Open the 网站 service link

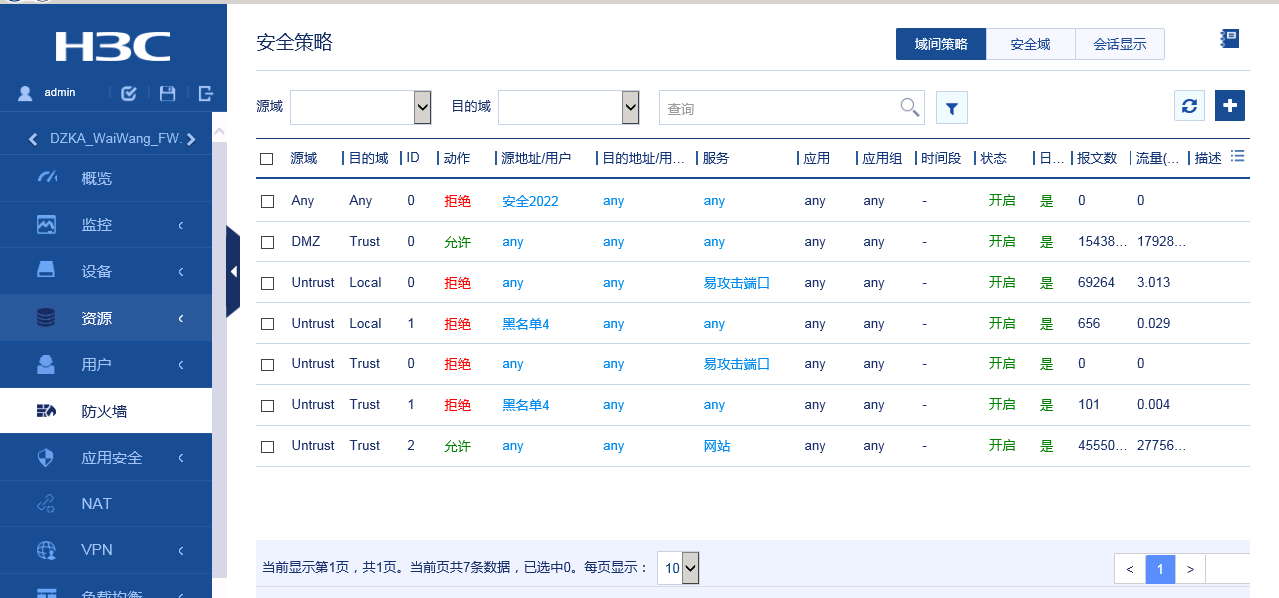click(717, 446)
